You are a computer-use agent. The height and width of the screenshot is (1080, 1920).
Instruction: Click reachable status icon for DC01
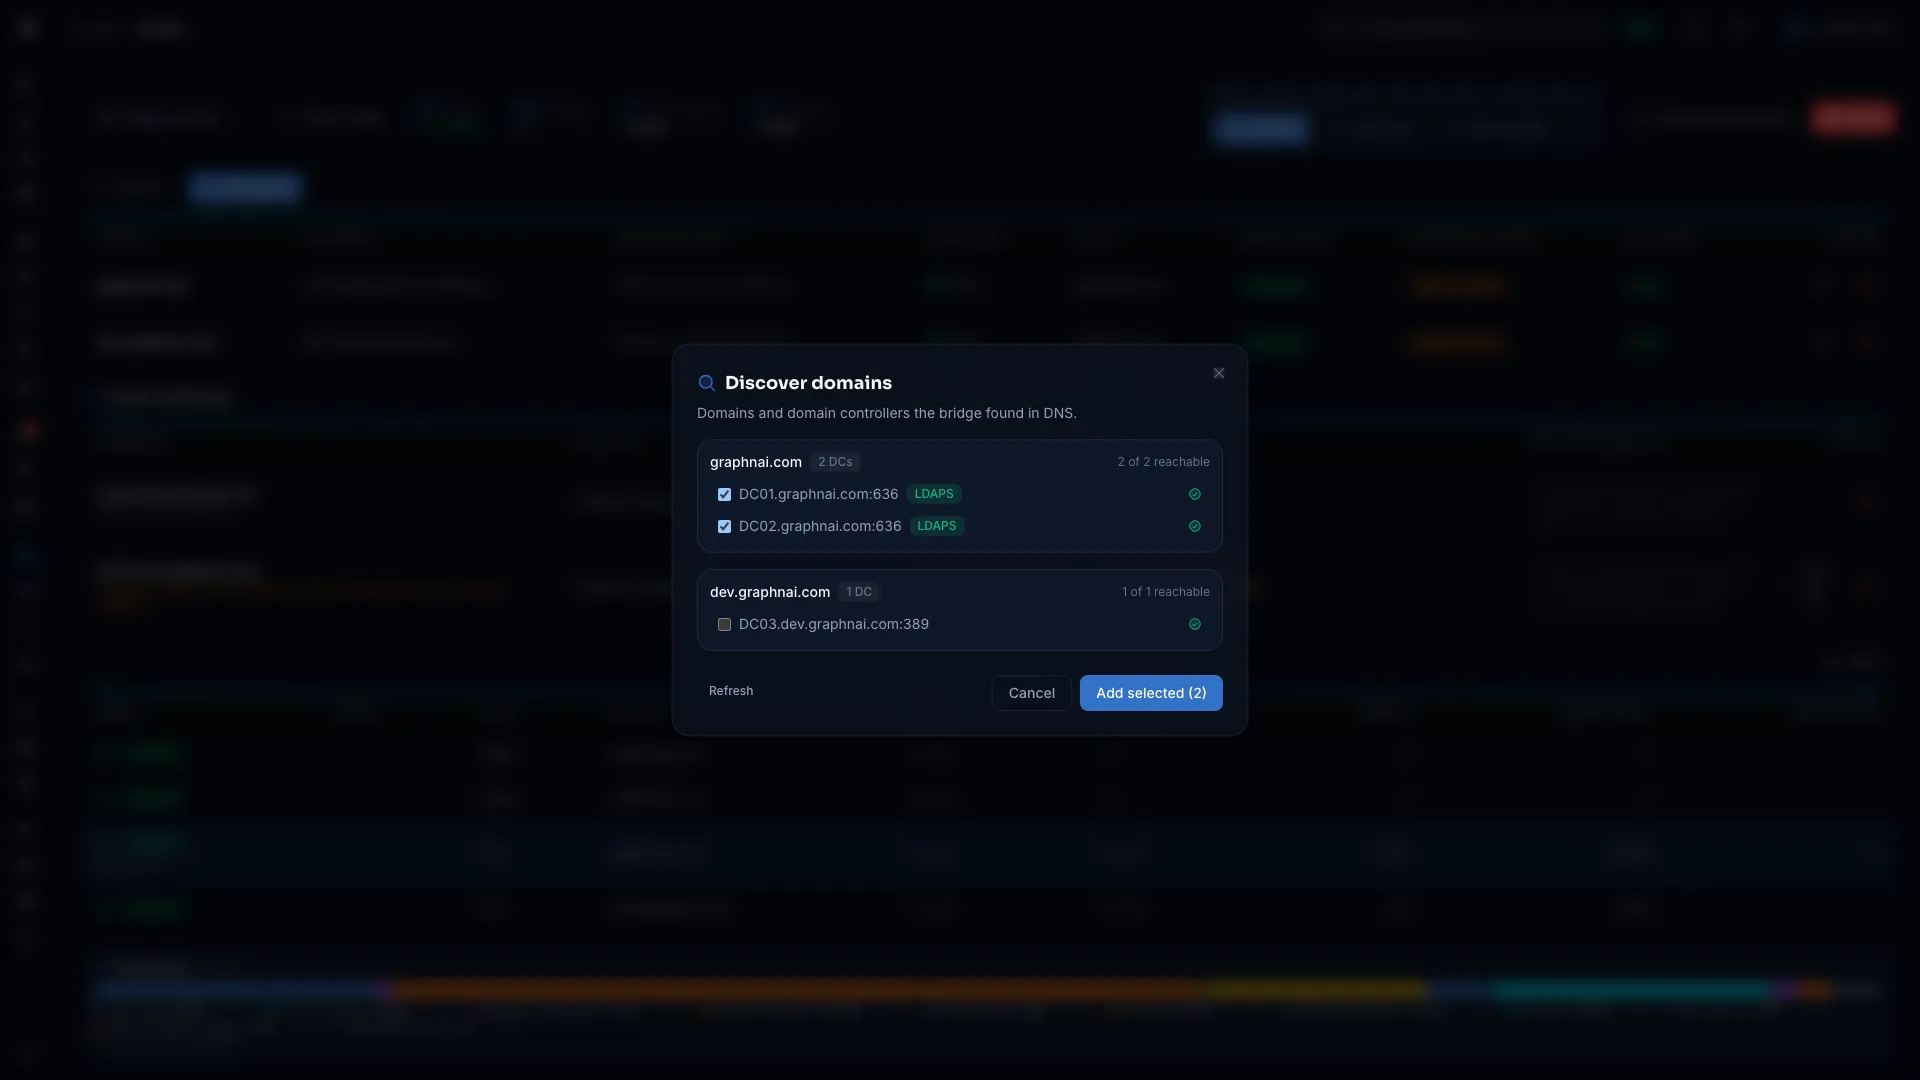pos(1194,494)
